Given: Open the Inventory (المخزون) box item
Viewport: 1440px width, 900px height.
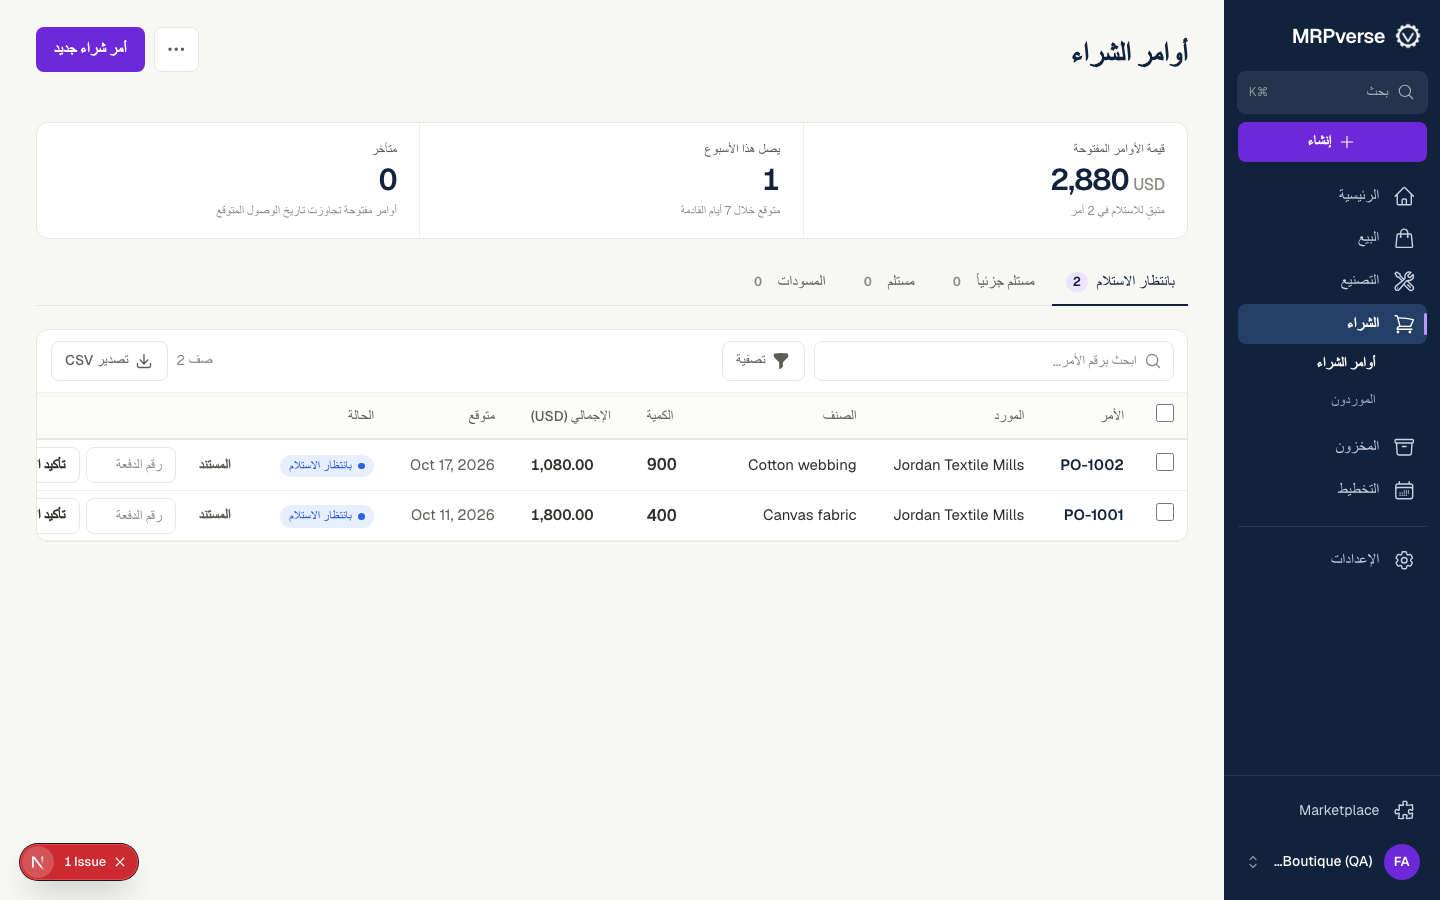Looking at the screenshot, I should [1332, 446].
